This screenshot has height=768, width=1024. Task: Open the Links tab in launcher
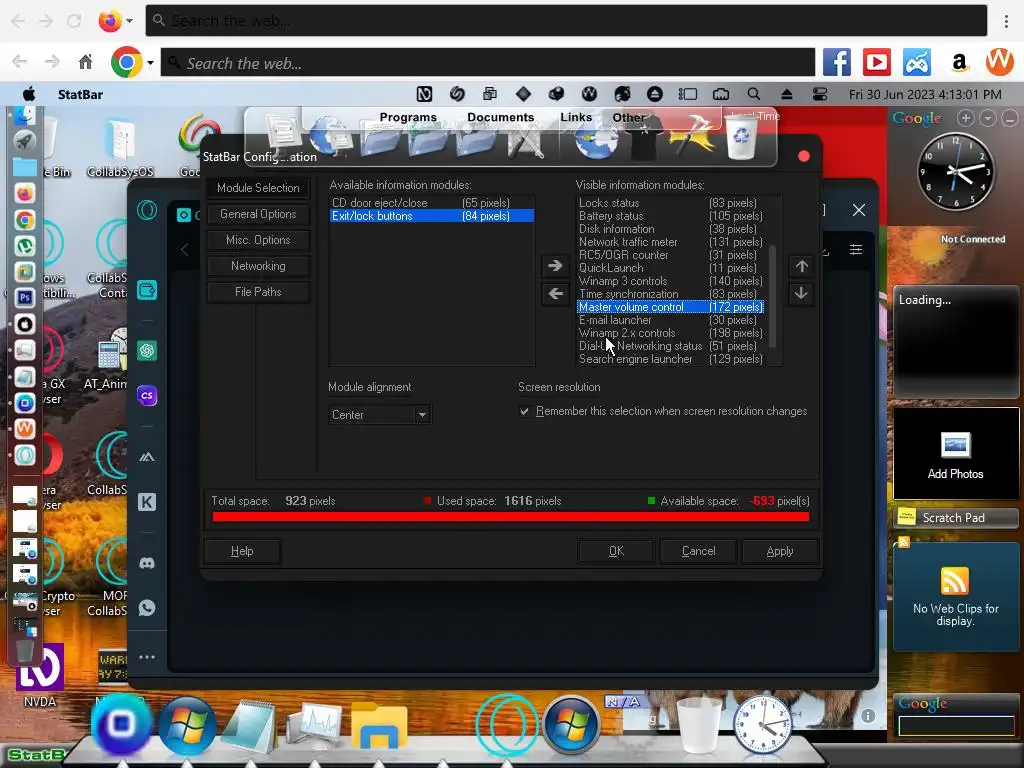576,117
